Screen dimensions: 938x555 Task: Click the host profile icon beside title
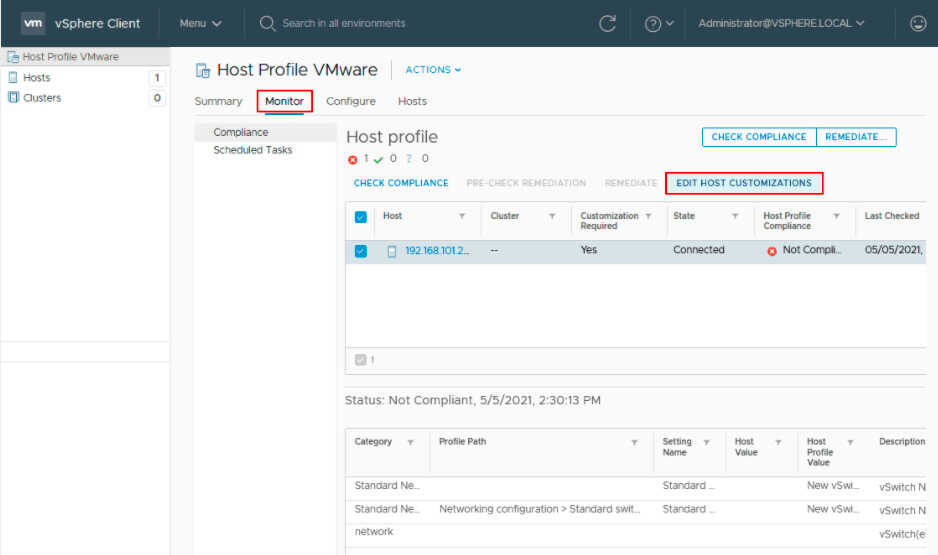point(203,71)
